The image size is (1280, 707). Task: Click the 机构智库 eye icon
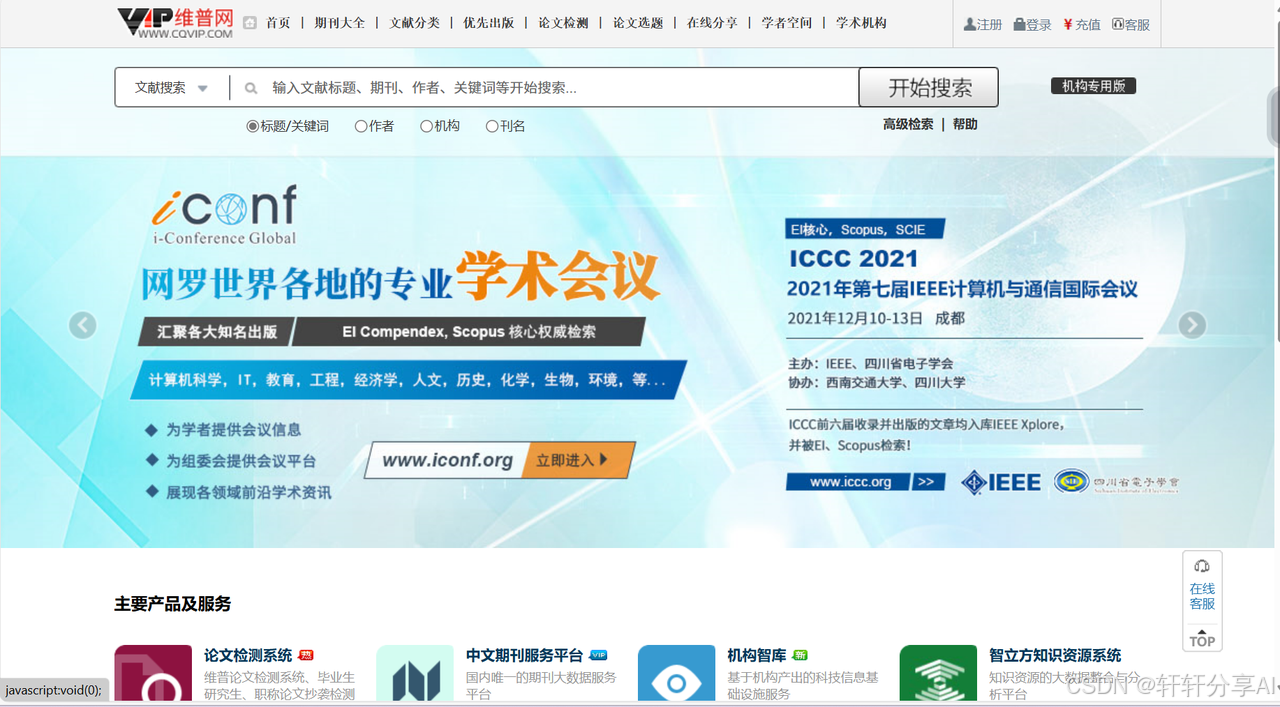click(x=676, y=674)
